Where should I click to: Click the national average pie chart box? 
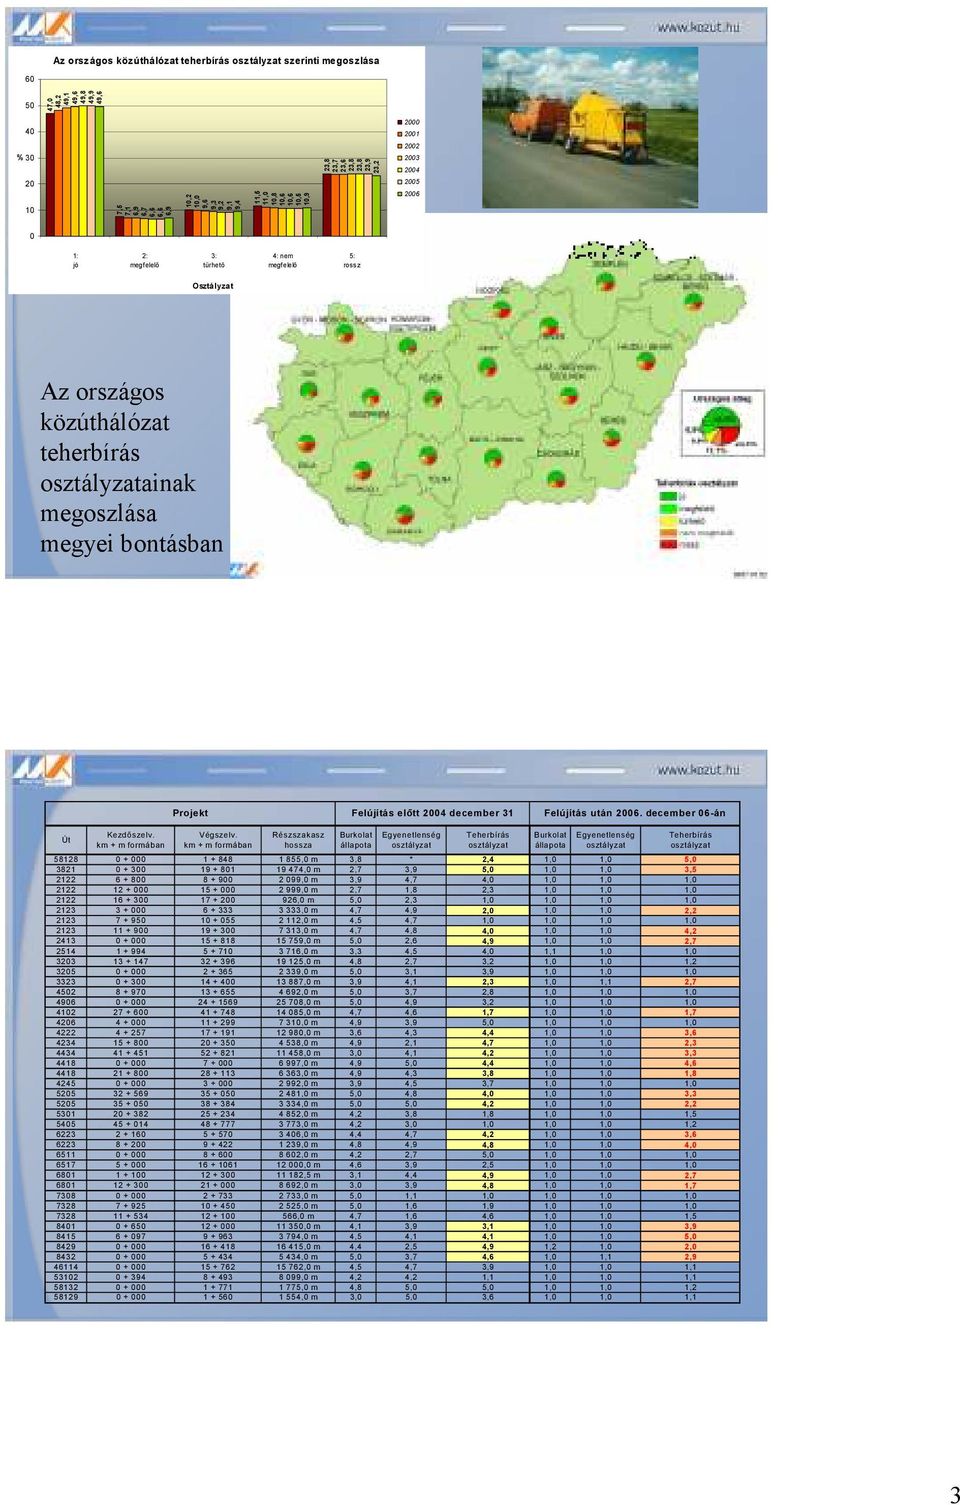[x=723, y=425]
